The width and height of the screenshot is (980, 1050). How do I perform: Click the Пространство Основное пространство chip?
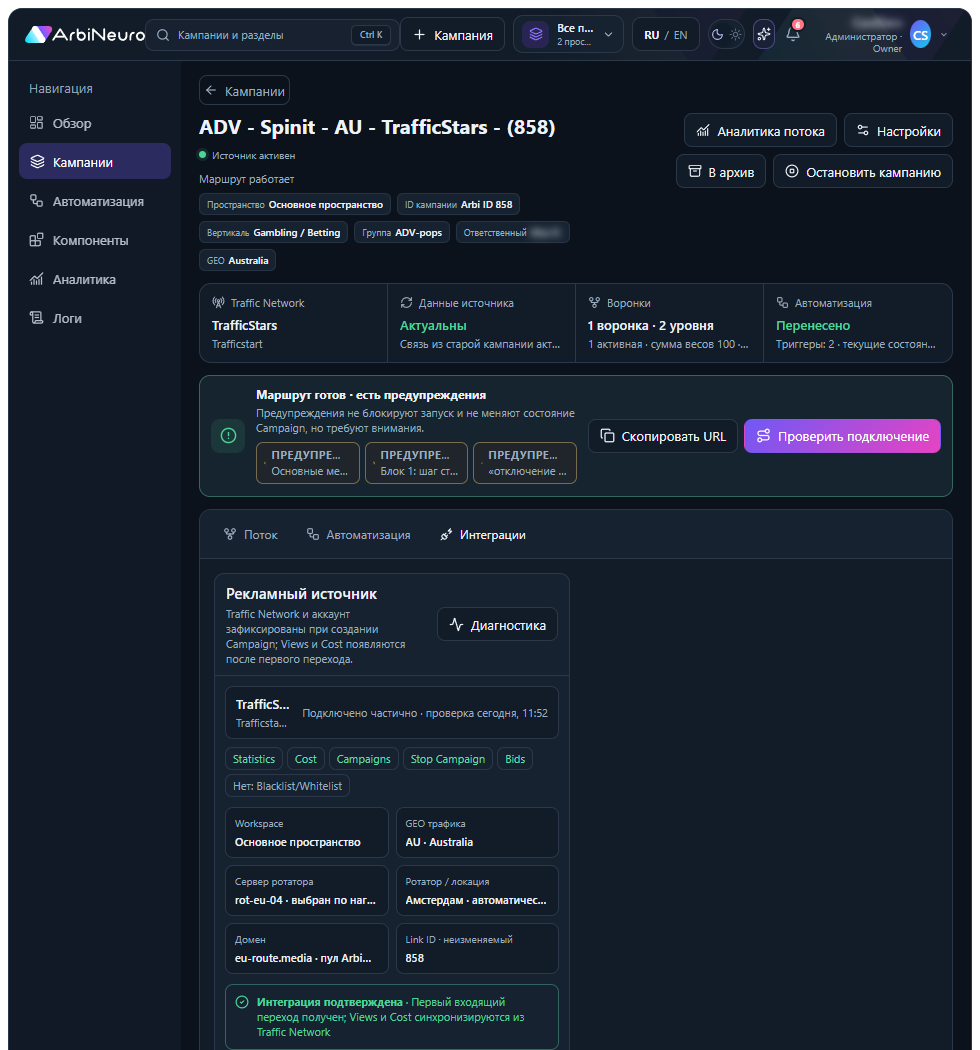[x=295, y=204]
